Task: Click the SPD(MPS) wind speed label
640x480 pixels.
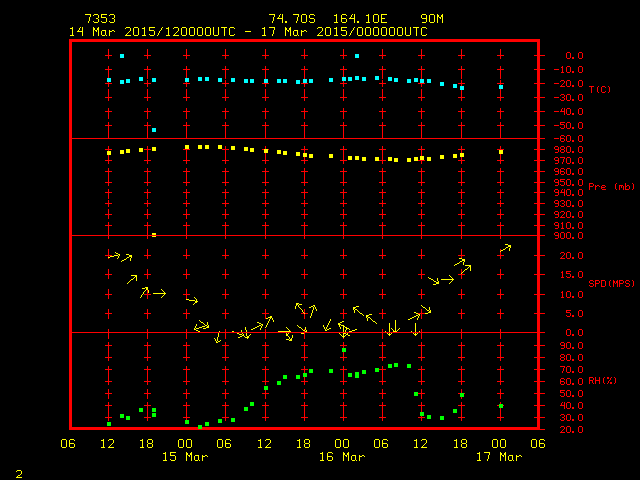Action: tap(609, 283)
